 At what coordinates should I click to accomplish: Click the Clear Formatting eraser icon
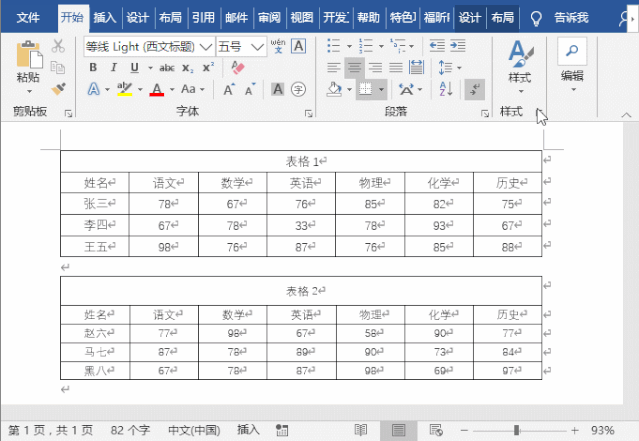pos(237,67)
